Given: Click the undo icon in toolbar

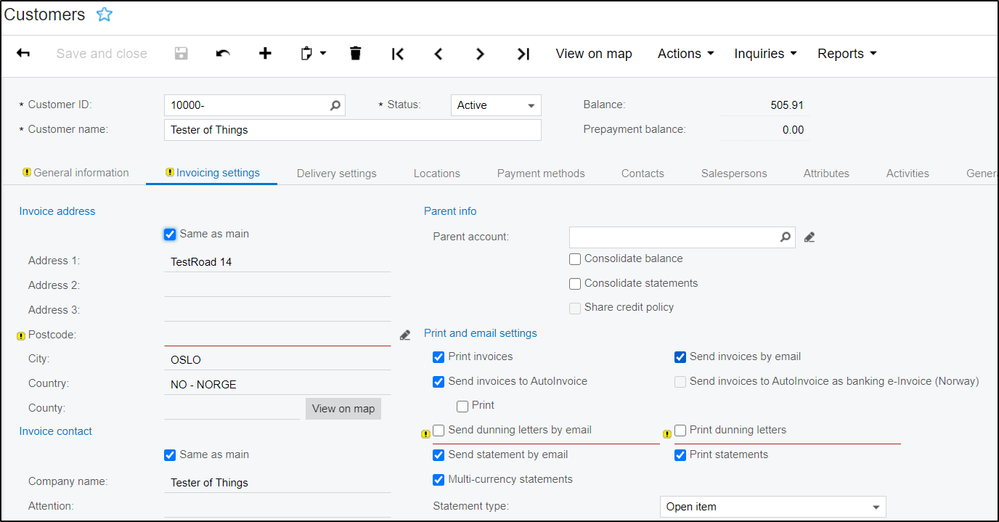Looking at the screenshot, I should (223, 54).
